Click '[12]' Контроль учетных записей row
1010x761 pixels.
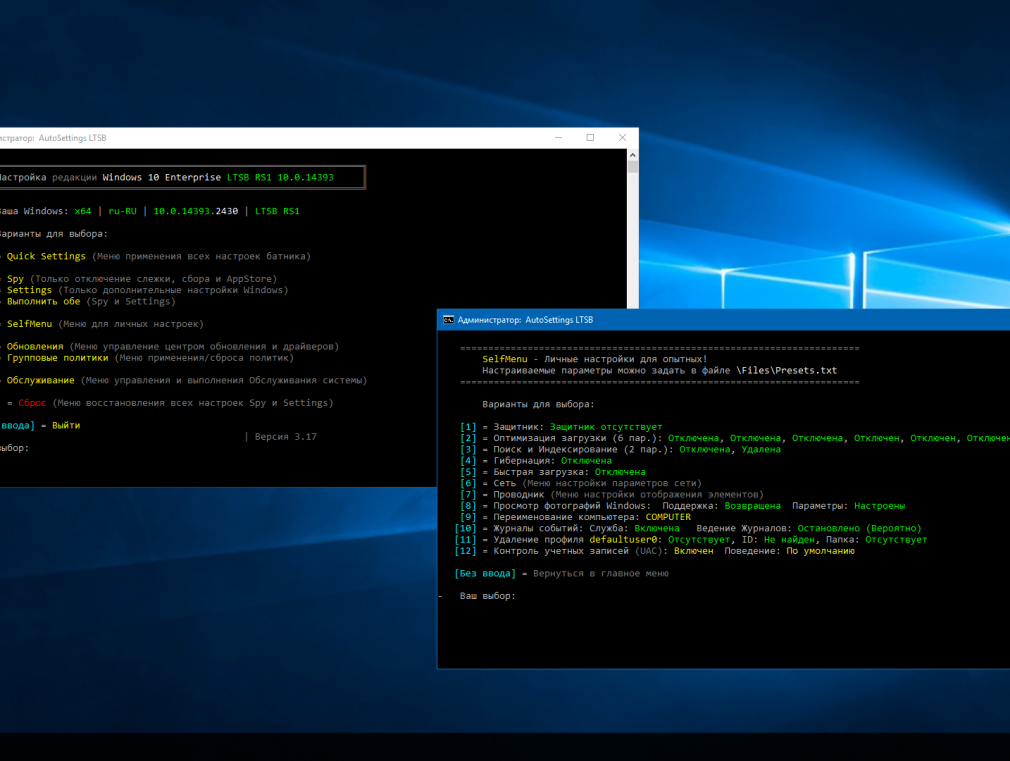point(654,551)
